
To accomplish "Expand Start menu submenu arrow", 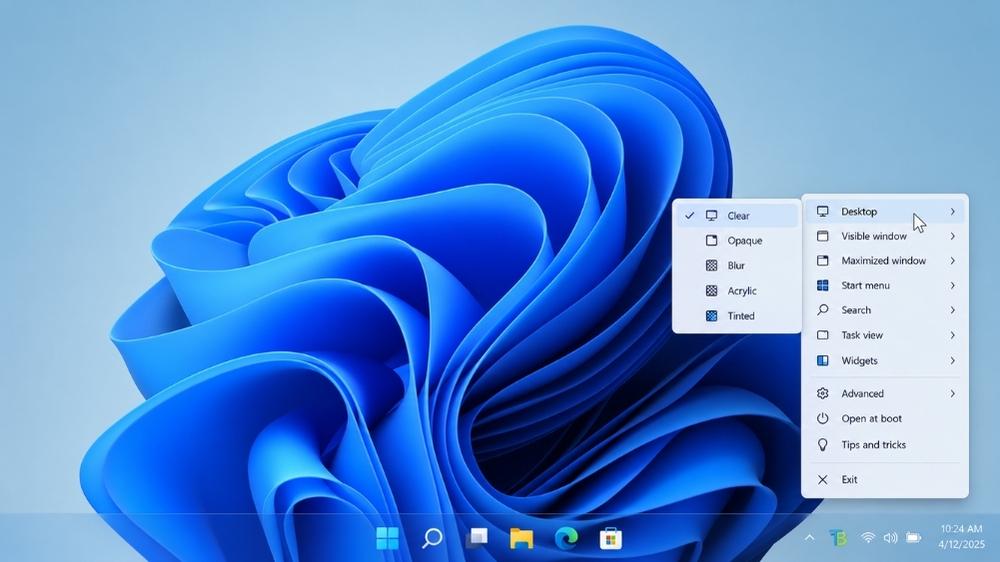I will tap(952, 285).
